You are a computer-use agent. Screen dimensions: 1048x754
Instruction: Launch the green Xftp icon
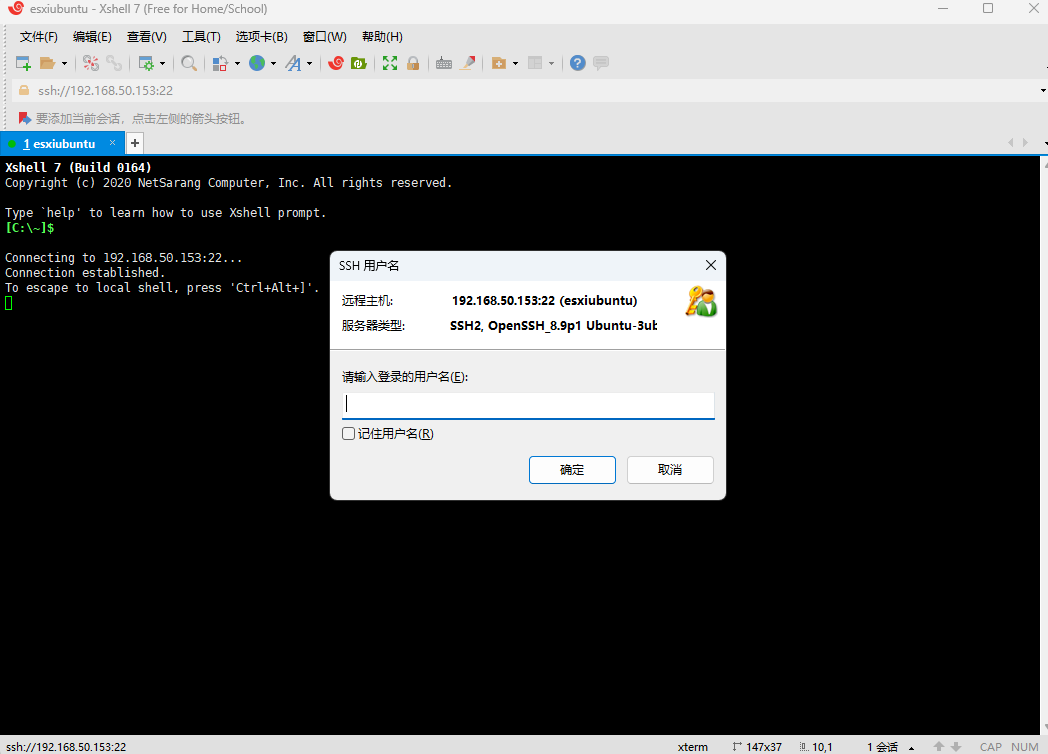coord(359,64)
